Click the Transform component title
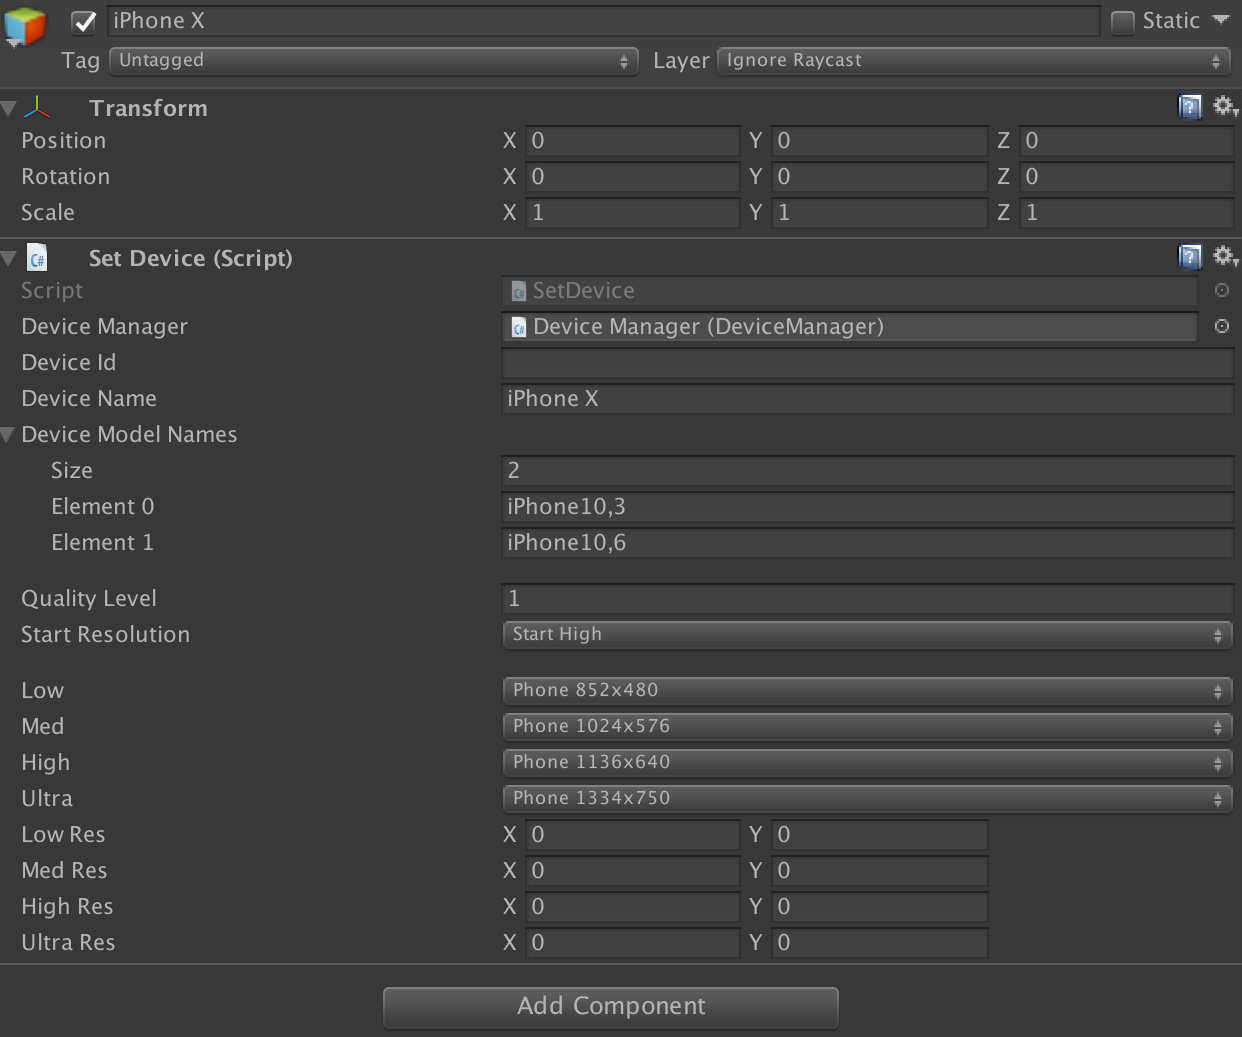 pos(148,108)
